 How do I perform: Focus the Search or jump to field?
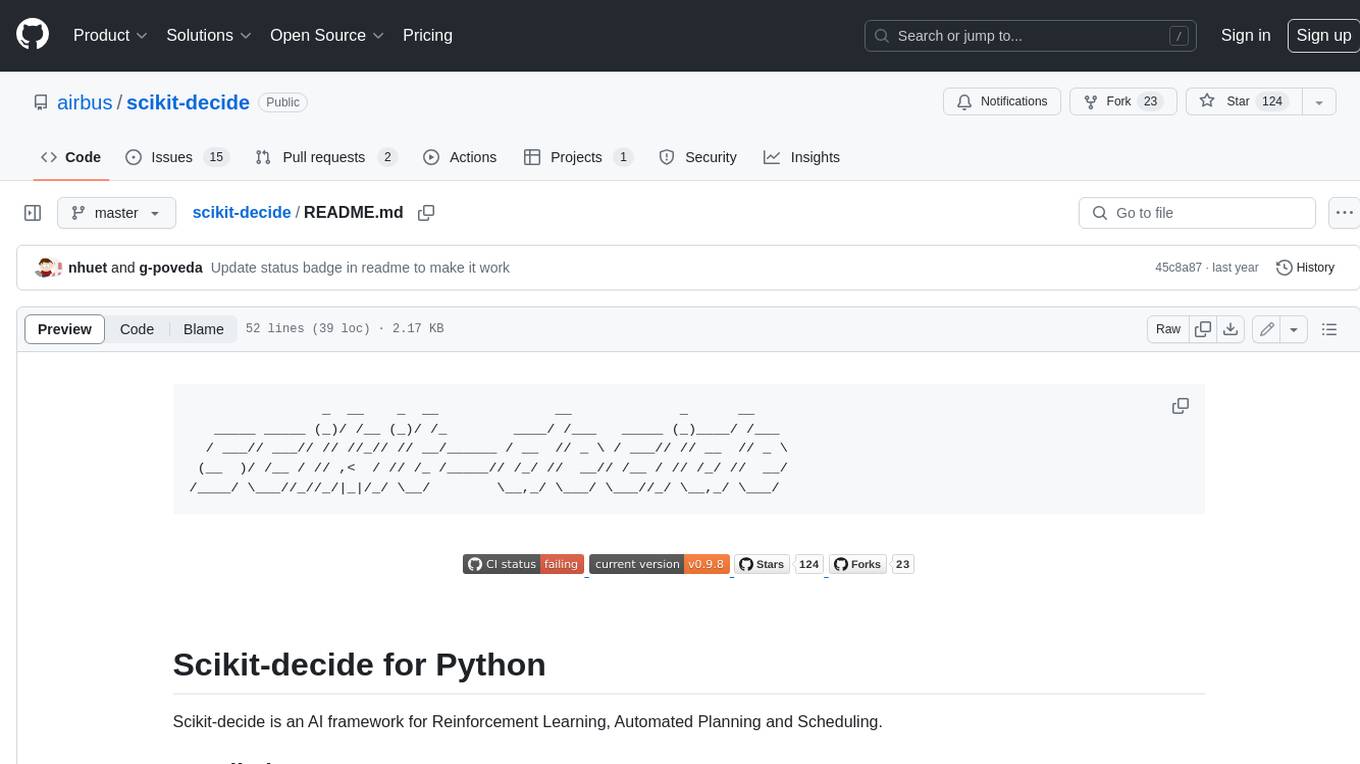tap(1031, 36)
